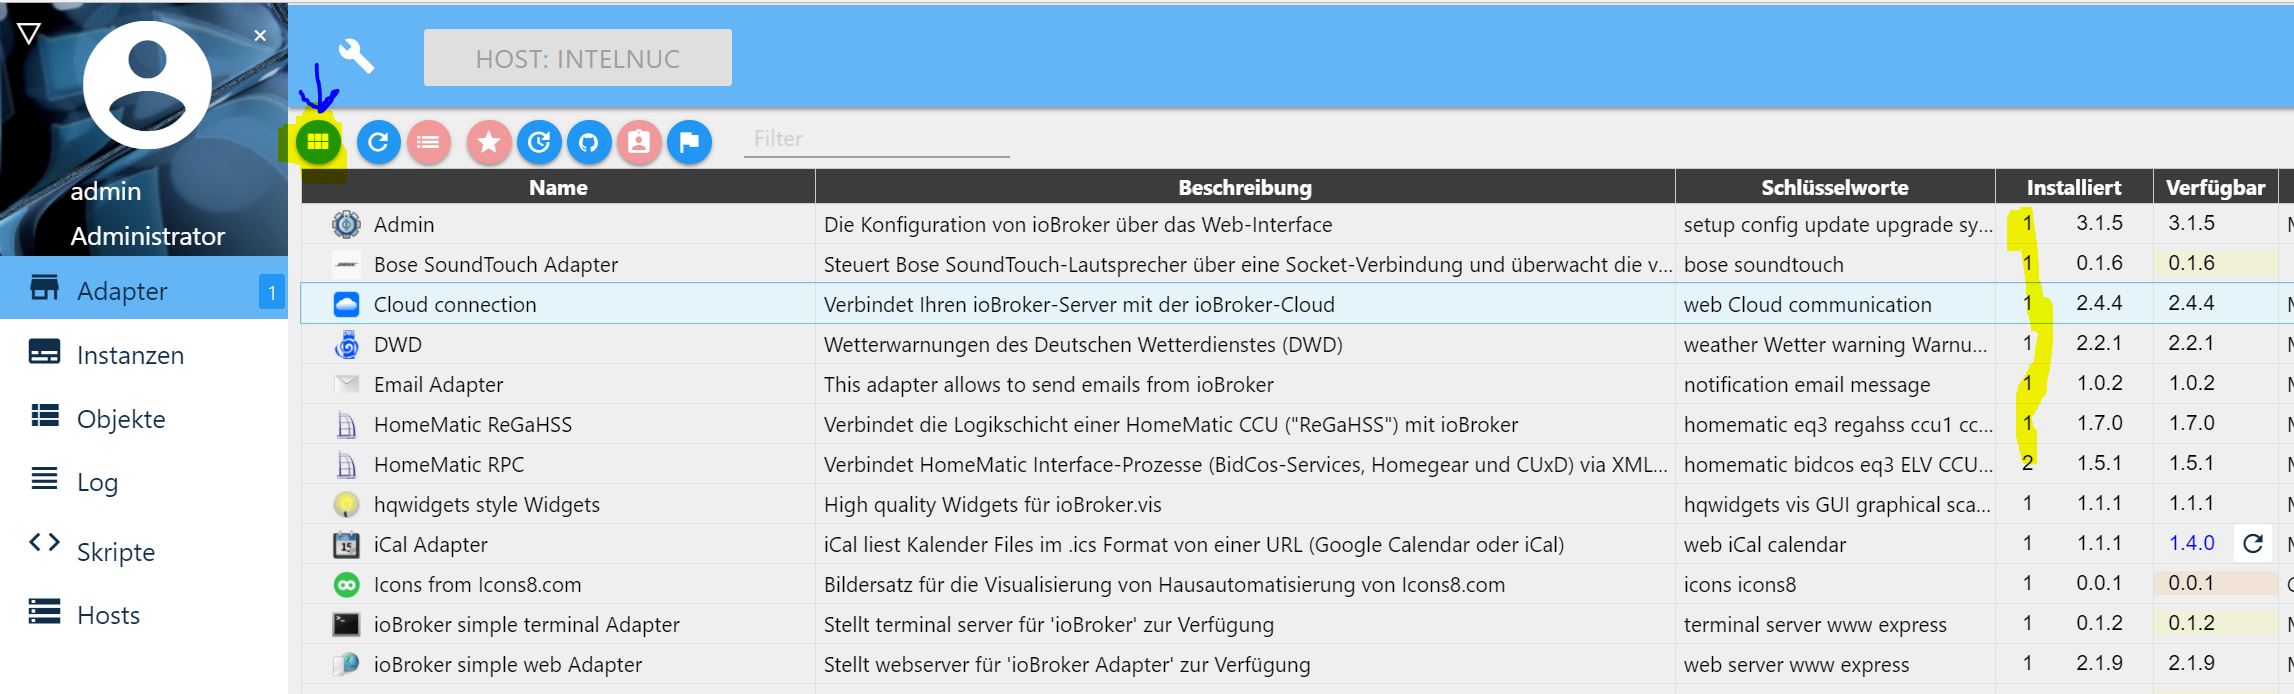Select the iCal Adapter name
The image size is (2294, 694).
point(431,544)
